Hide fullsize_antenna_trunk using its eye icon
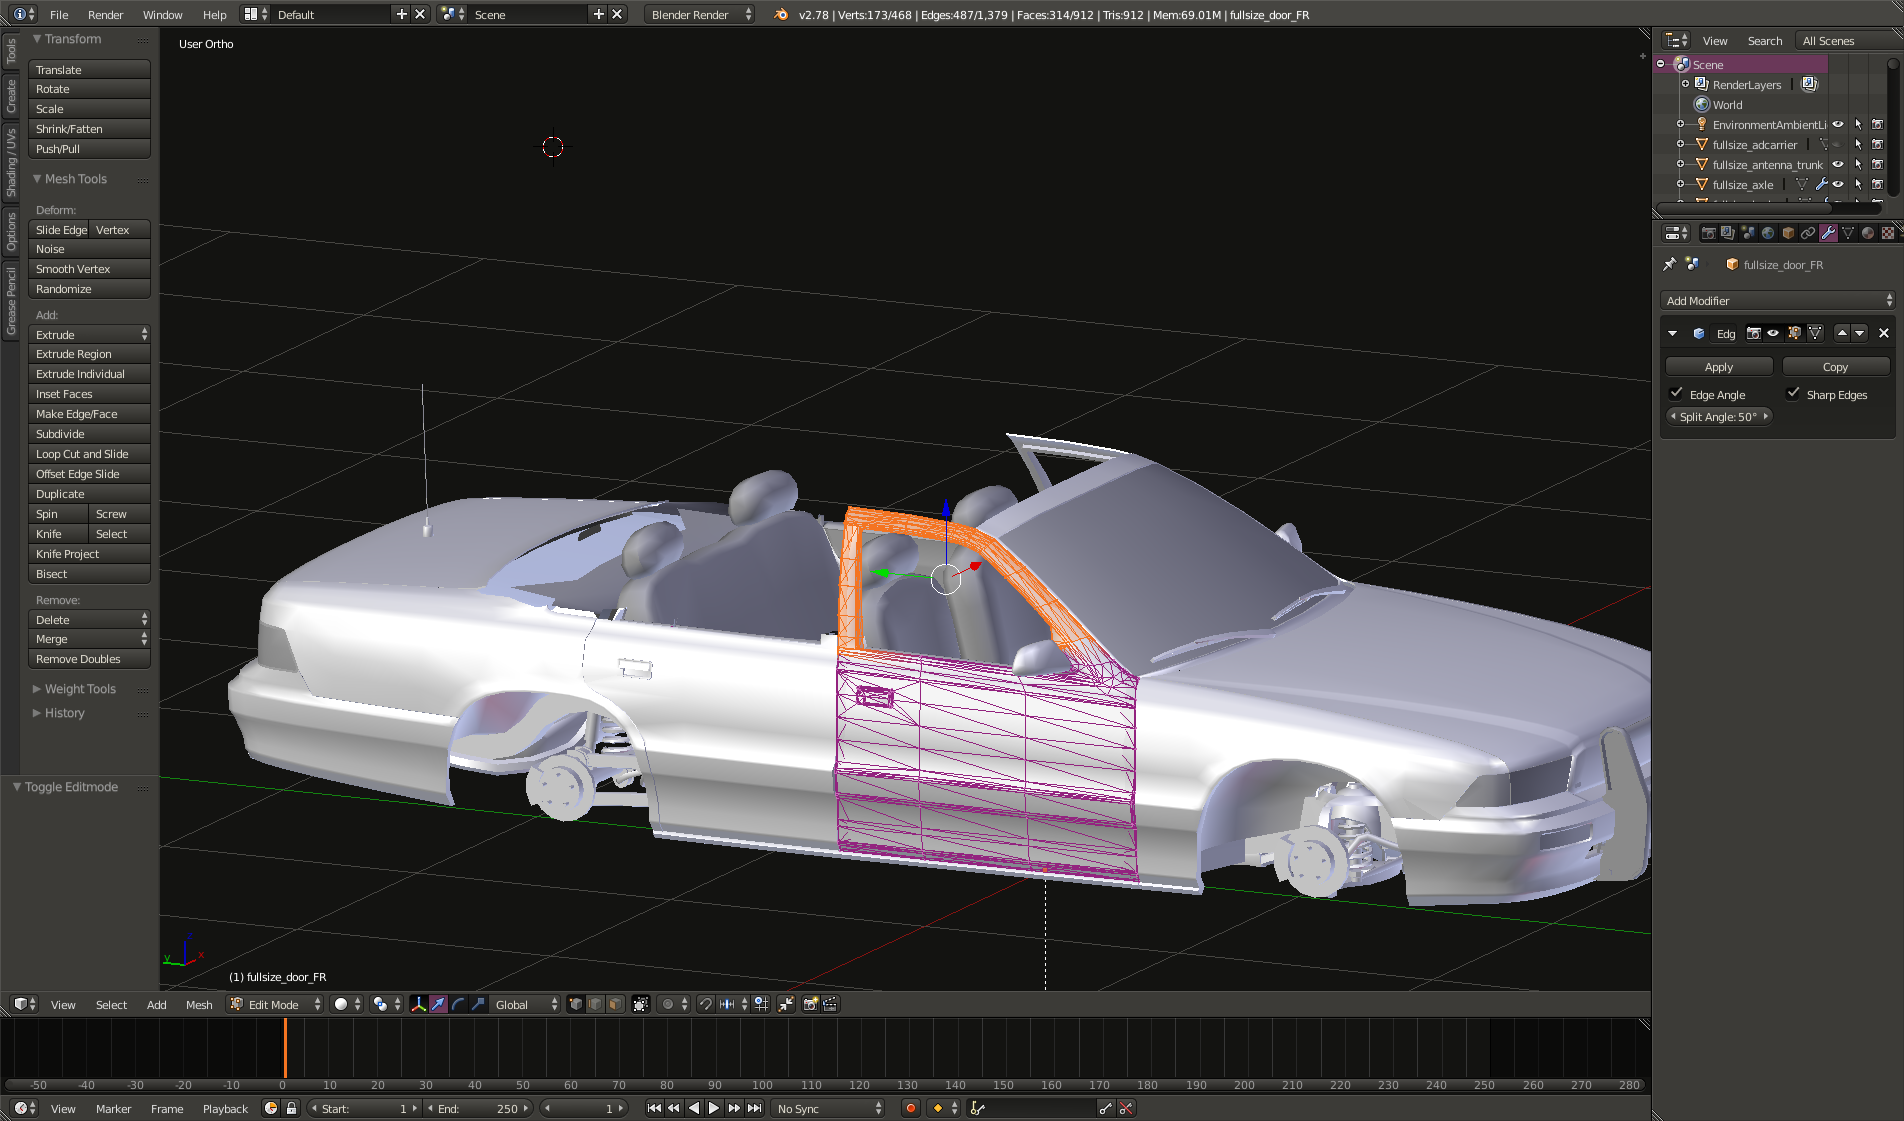Screen dimensions: 1904x1121 click(x=1838, y=165)
